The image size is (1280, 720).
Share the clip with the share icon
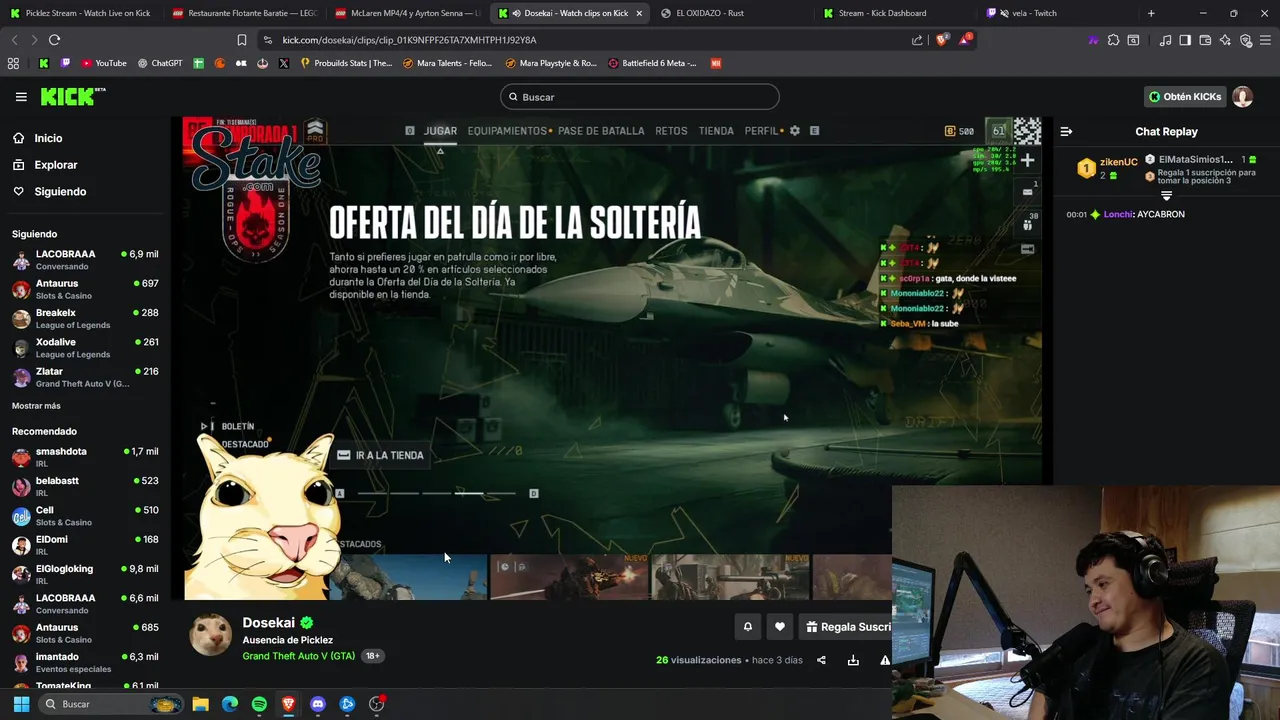pos(821,660)
